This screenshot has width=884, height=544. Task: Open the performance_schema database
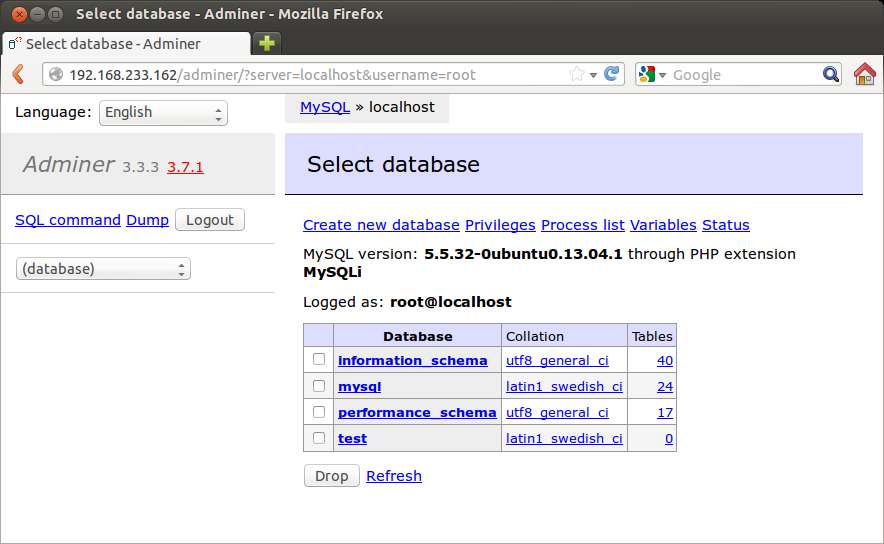pyautogui.click(x=417, y=413)
